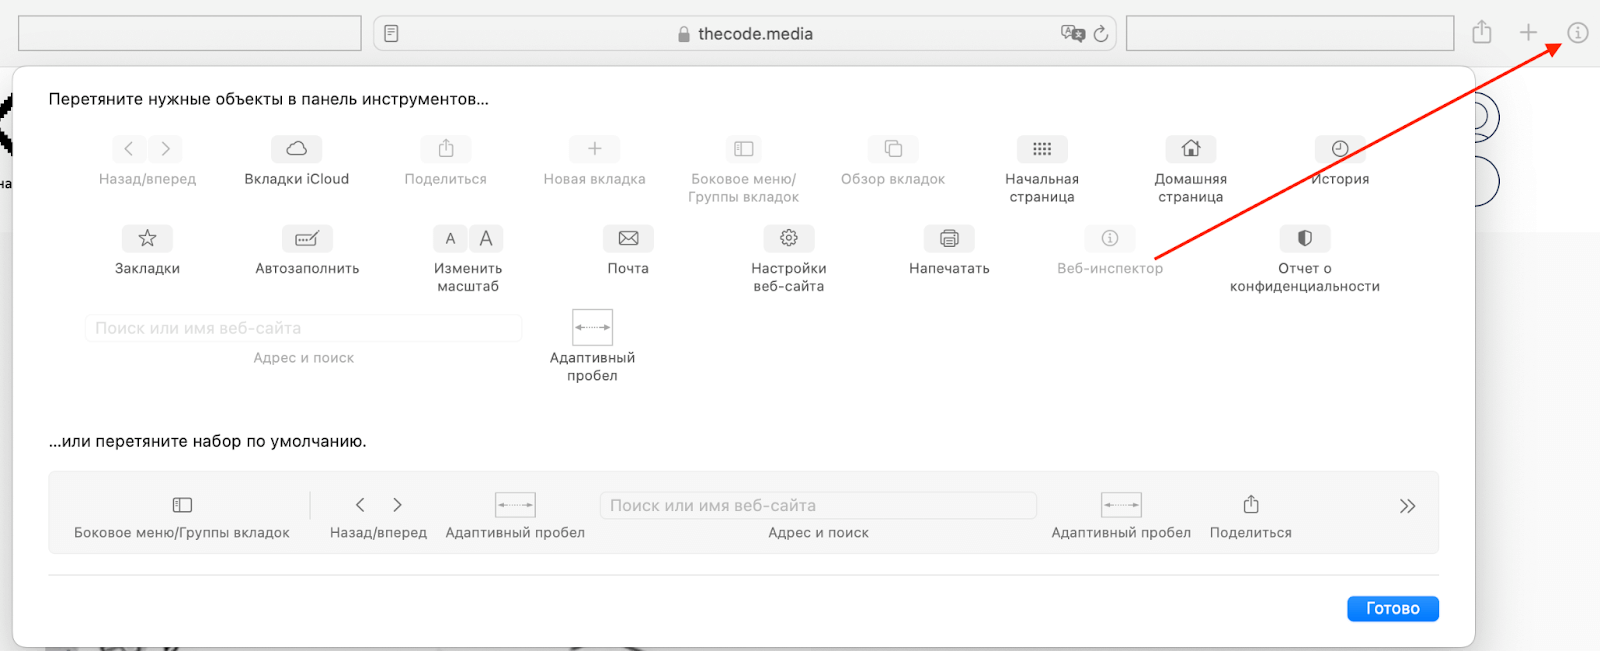Viewport: 1600px width, 651px height.
Task: Select the Privacy Report shield icon
Action: [x=1305, y=238]
